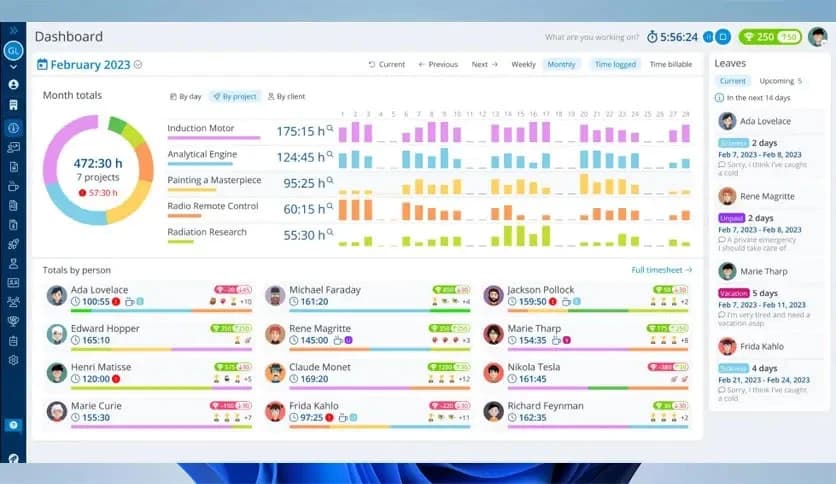Expand the February 2023 month picker
The width and height of the screenshot is (836, 484).
(138, 65)
